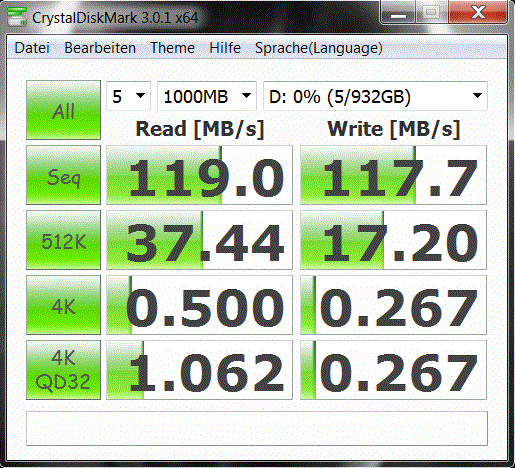This screenshot has width=515, height=468.
Task: Start the 4K benchmark test
Action: point(63,305)
